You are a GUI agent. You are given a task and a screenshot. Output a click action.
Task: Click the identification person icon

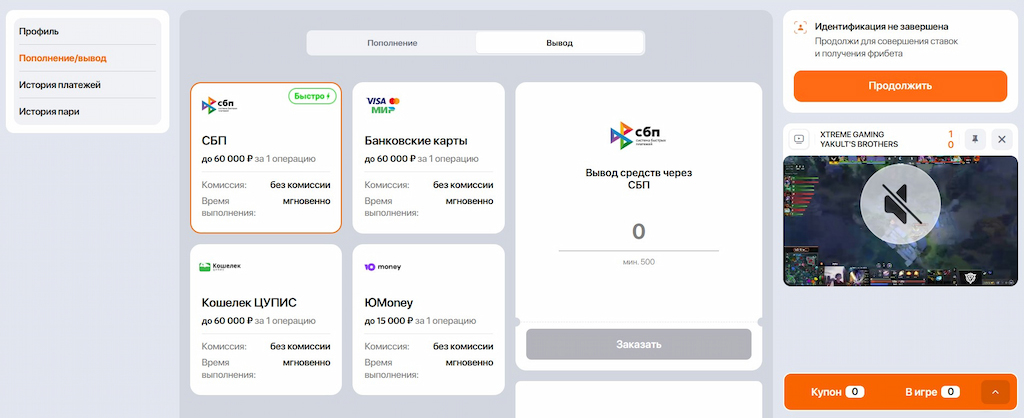tap(800, 27)
